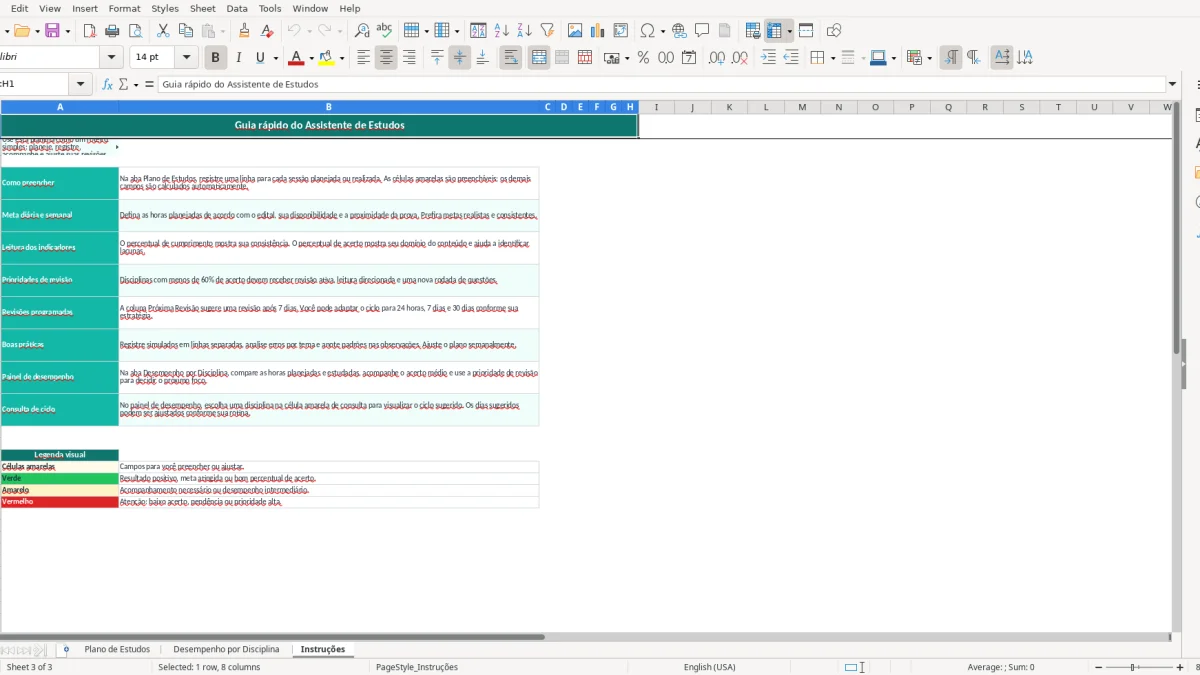Screen dimensions: 1200x675
Task: Expand the Name Box dropdown
Action: [x=80, y=85]
